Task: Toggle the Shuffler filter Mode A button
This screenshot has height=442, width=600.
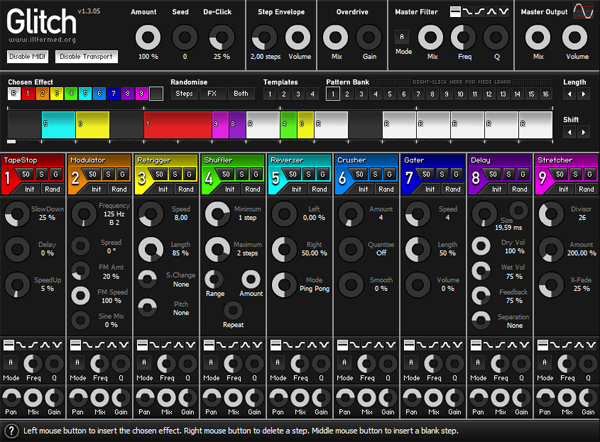Action: (x=210, y=362)
